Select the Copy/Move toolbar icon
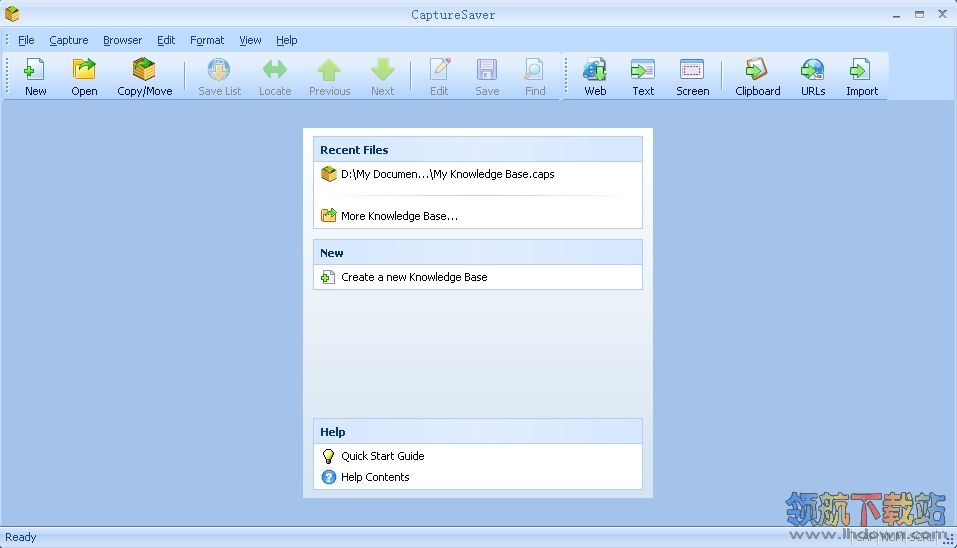 point(145,76)
